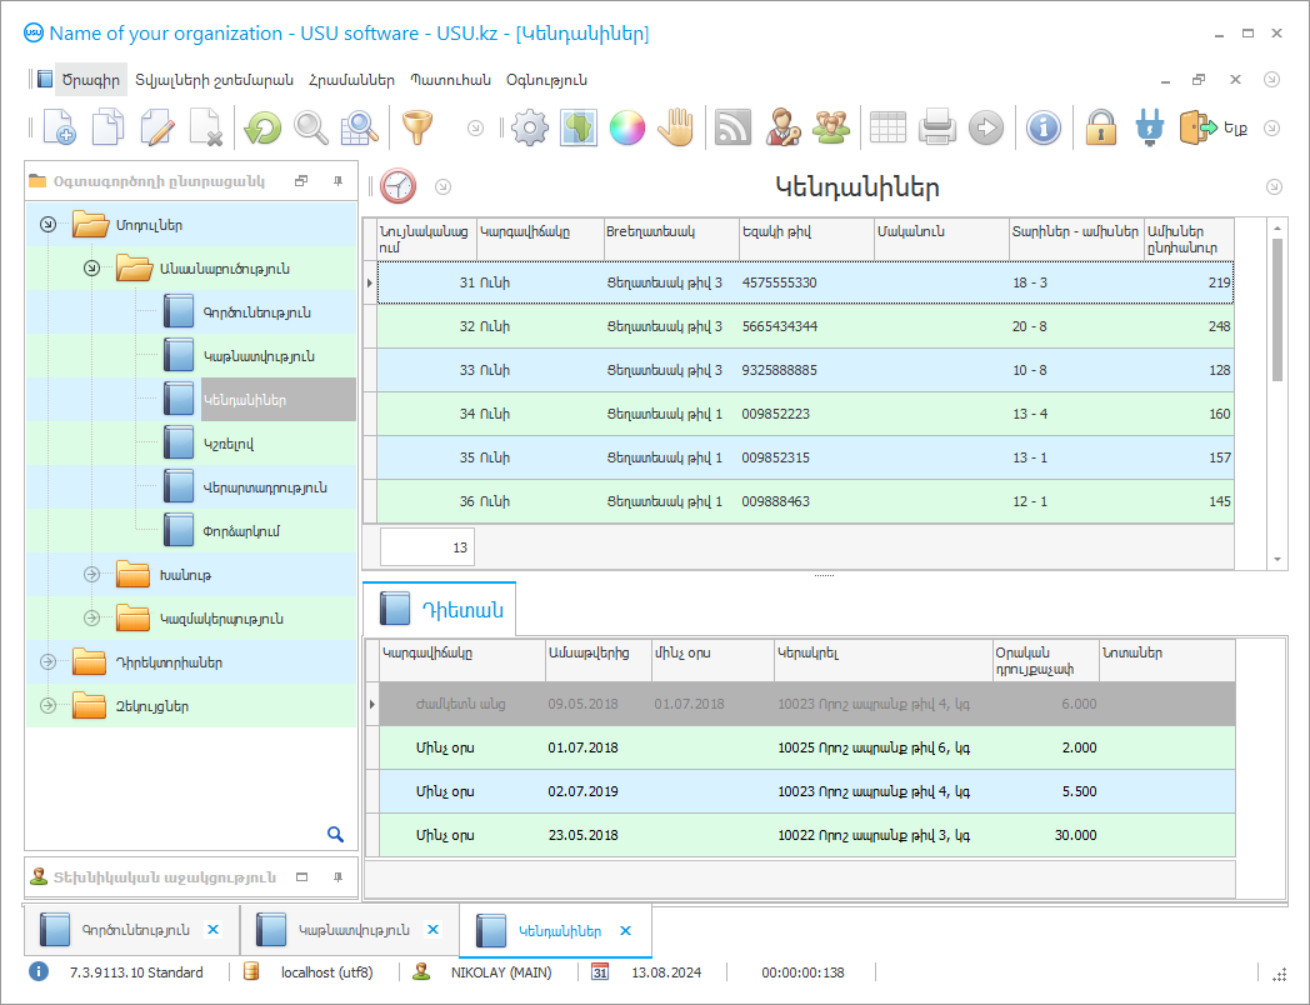Expand the circled arrow beside the clock icon
Screen dimensions: 1310x1005
443,187
